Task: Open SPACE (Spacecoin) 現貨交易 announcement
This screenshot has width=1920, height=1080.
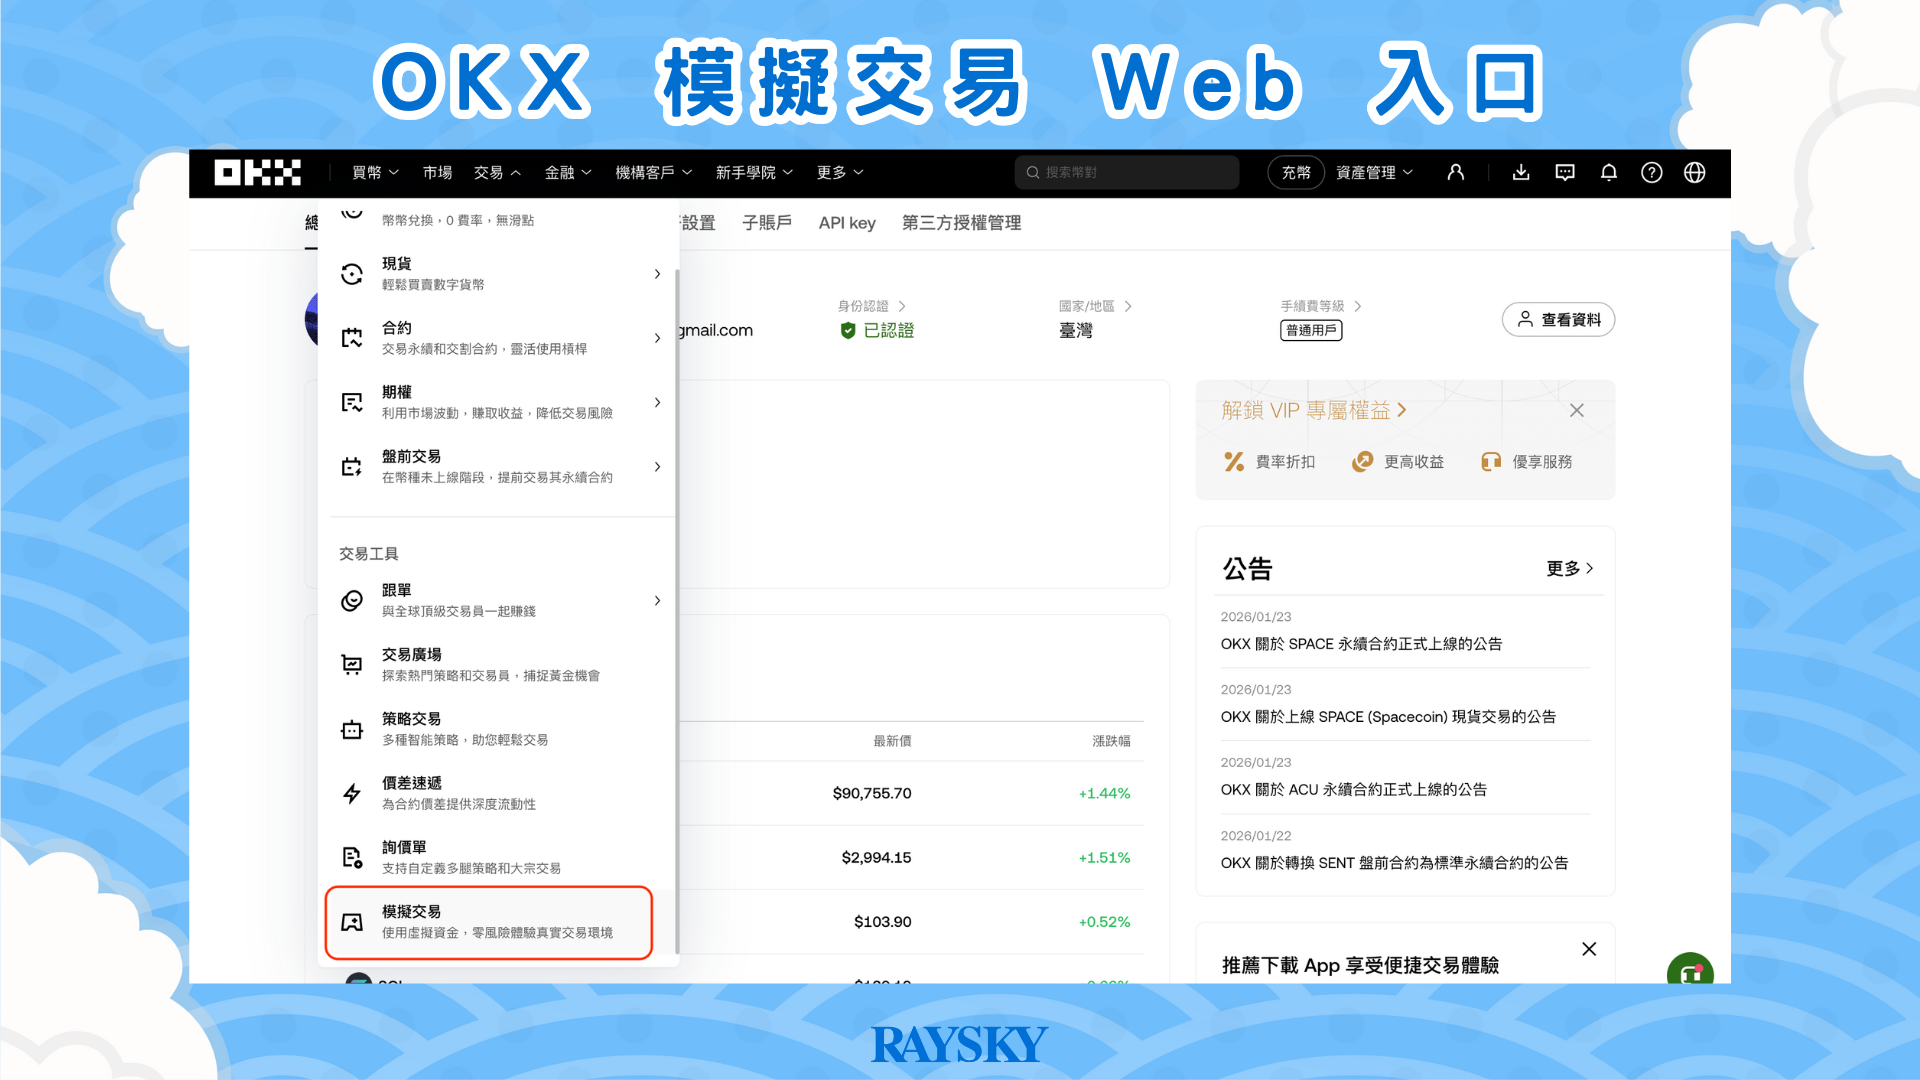Action: tap(1388, 717)
